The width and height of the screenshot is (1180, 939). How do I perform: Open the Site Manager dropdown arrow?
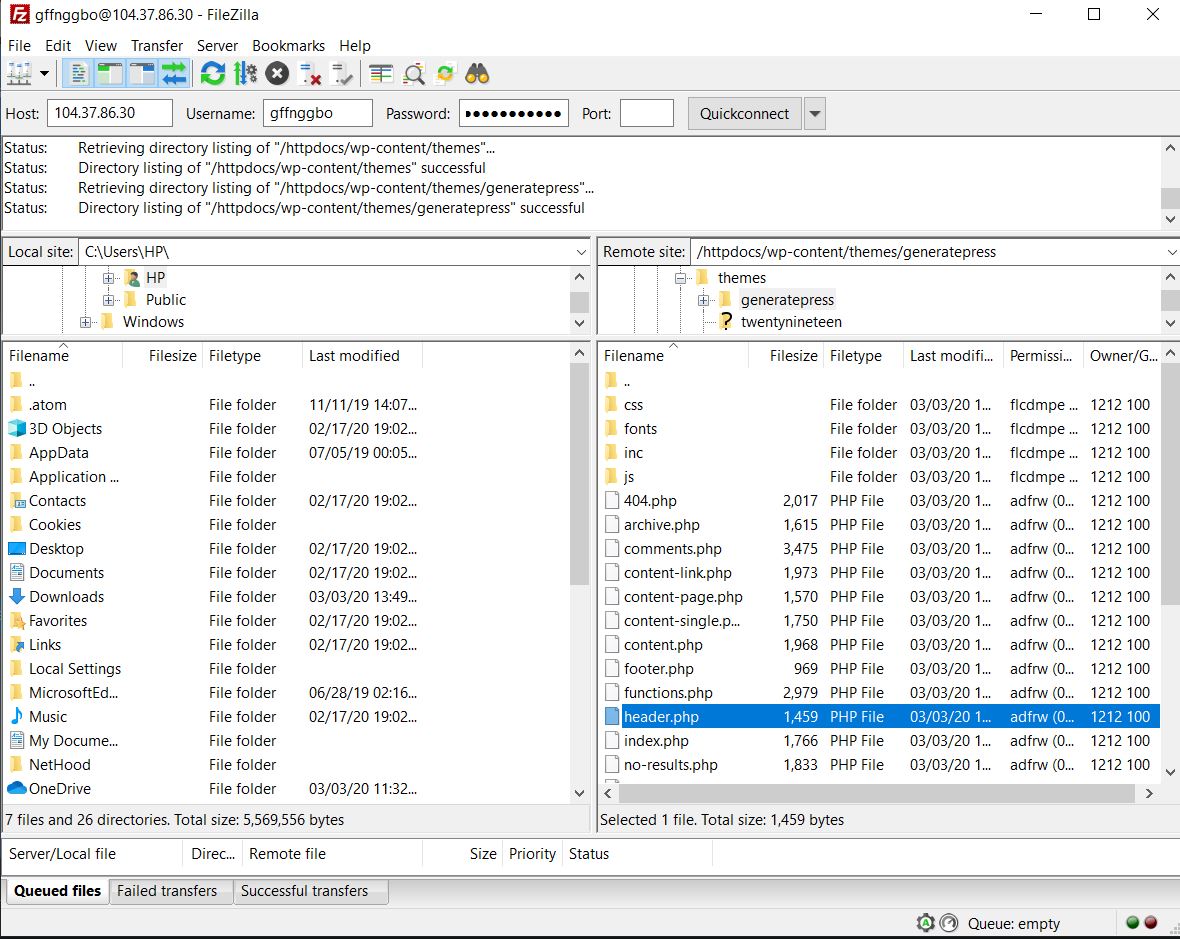click(44, 74)
